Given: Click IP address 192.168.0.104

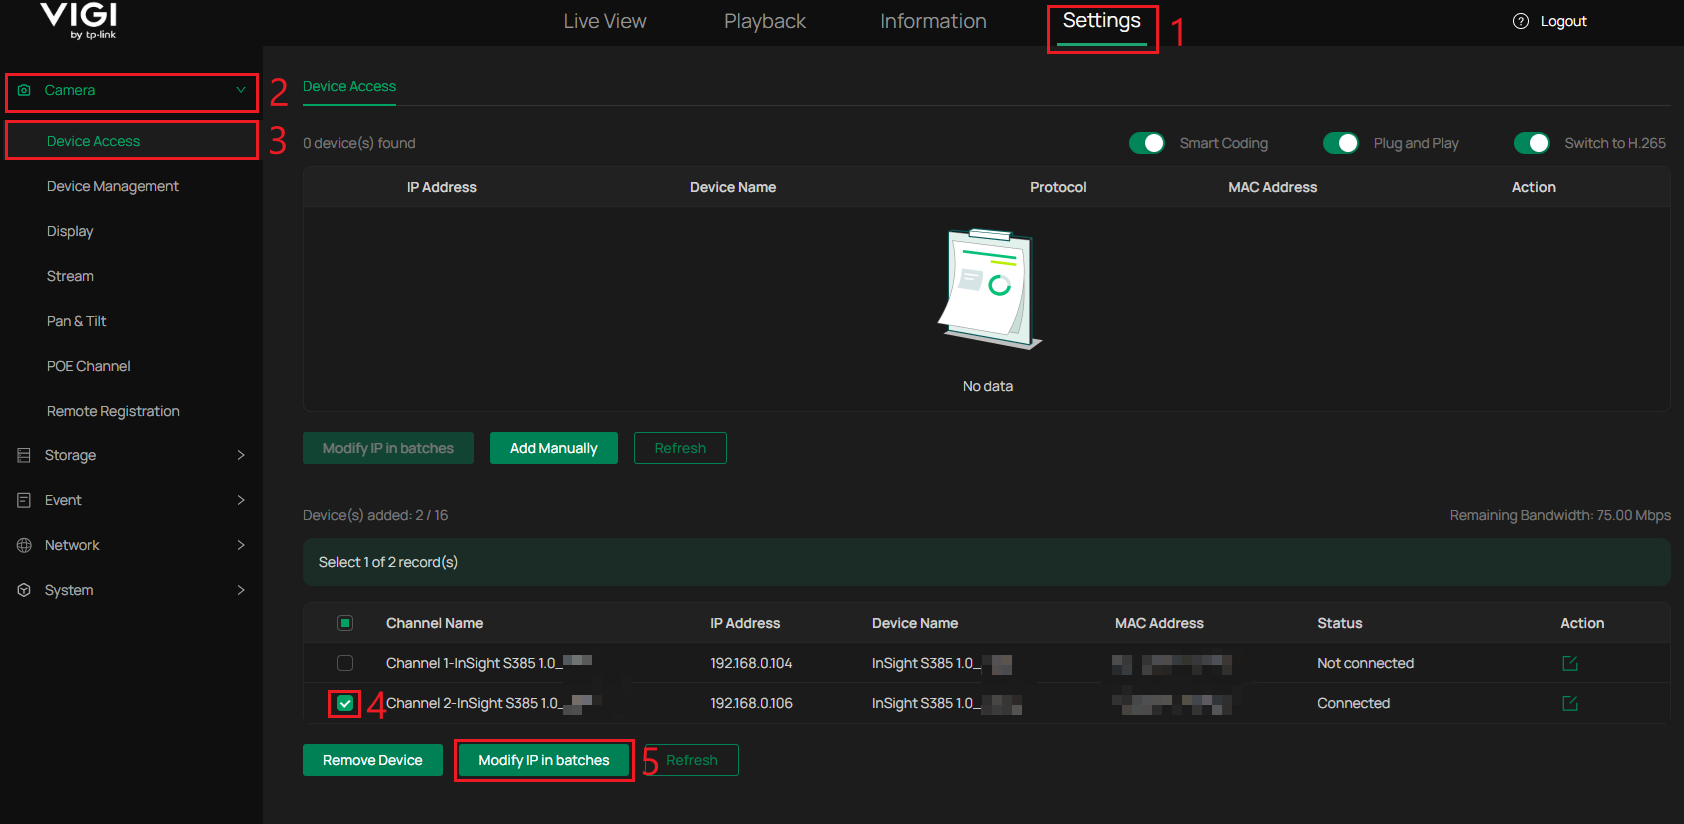Looking at the screenshot, I should (x=751, y=663).
